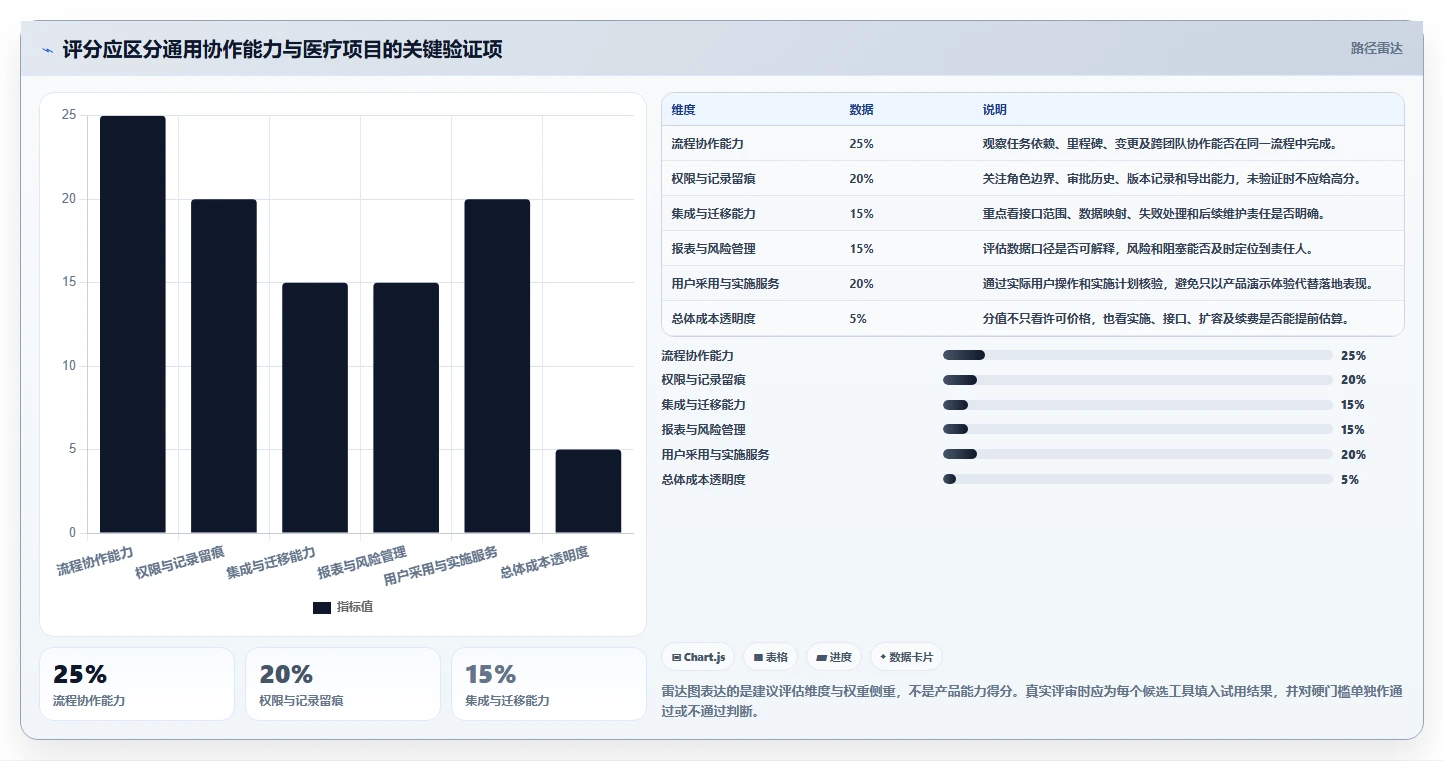Click the description starting 重点看接口范围

coord(1153,214)
